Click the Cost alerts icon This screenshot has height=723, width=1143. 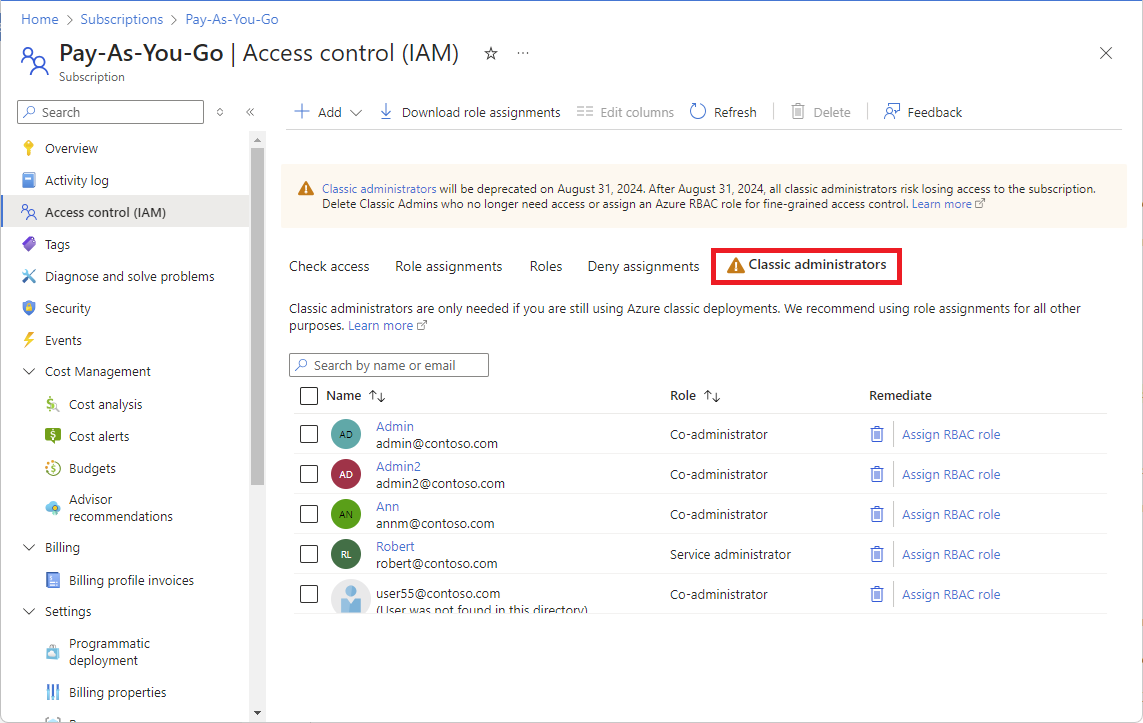(52, 436)
